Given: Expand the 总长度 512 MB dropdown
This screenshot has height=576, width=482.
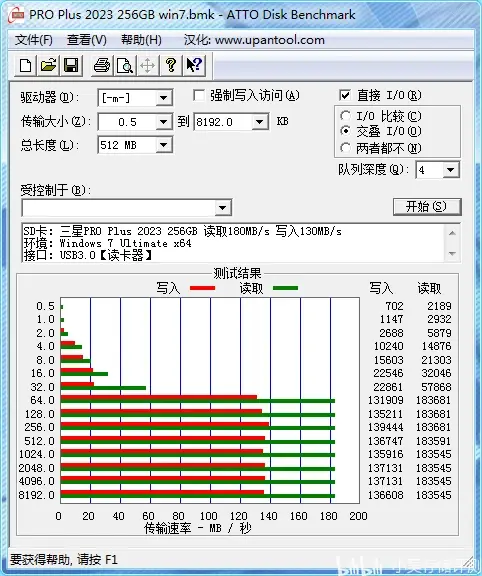Looking at the screenshot, I should coord(163,145).
